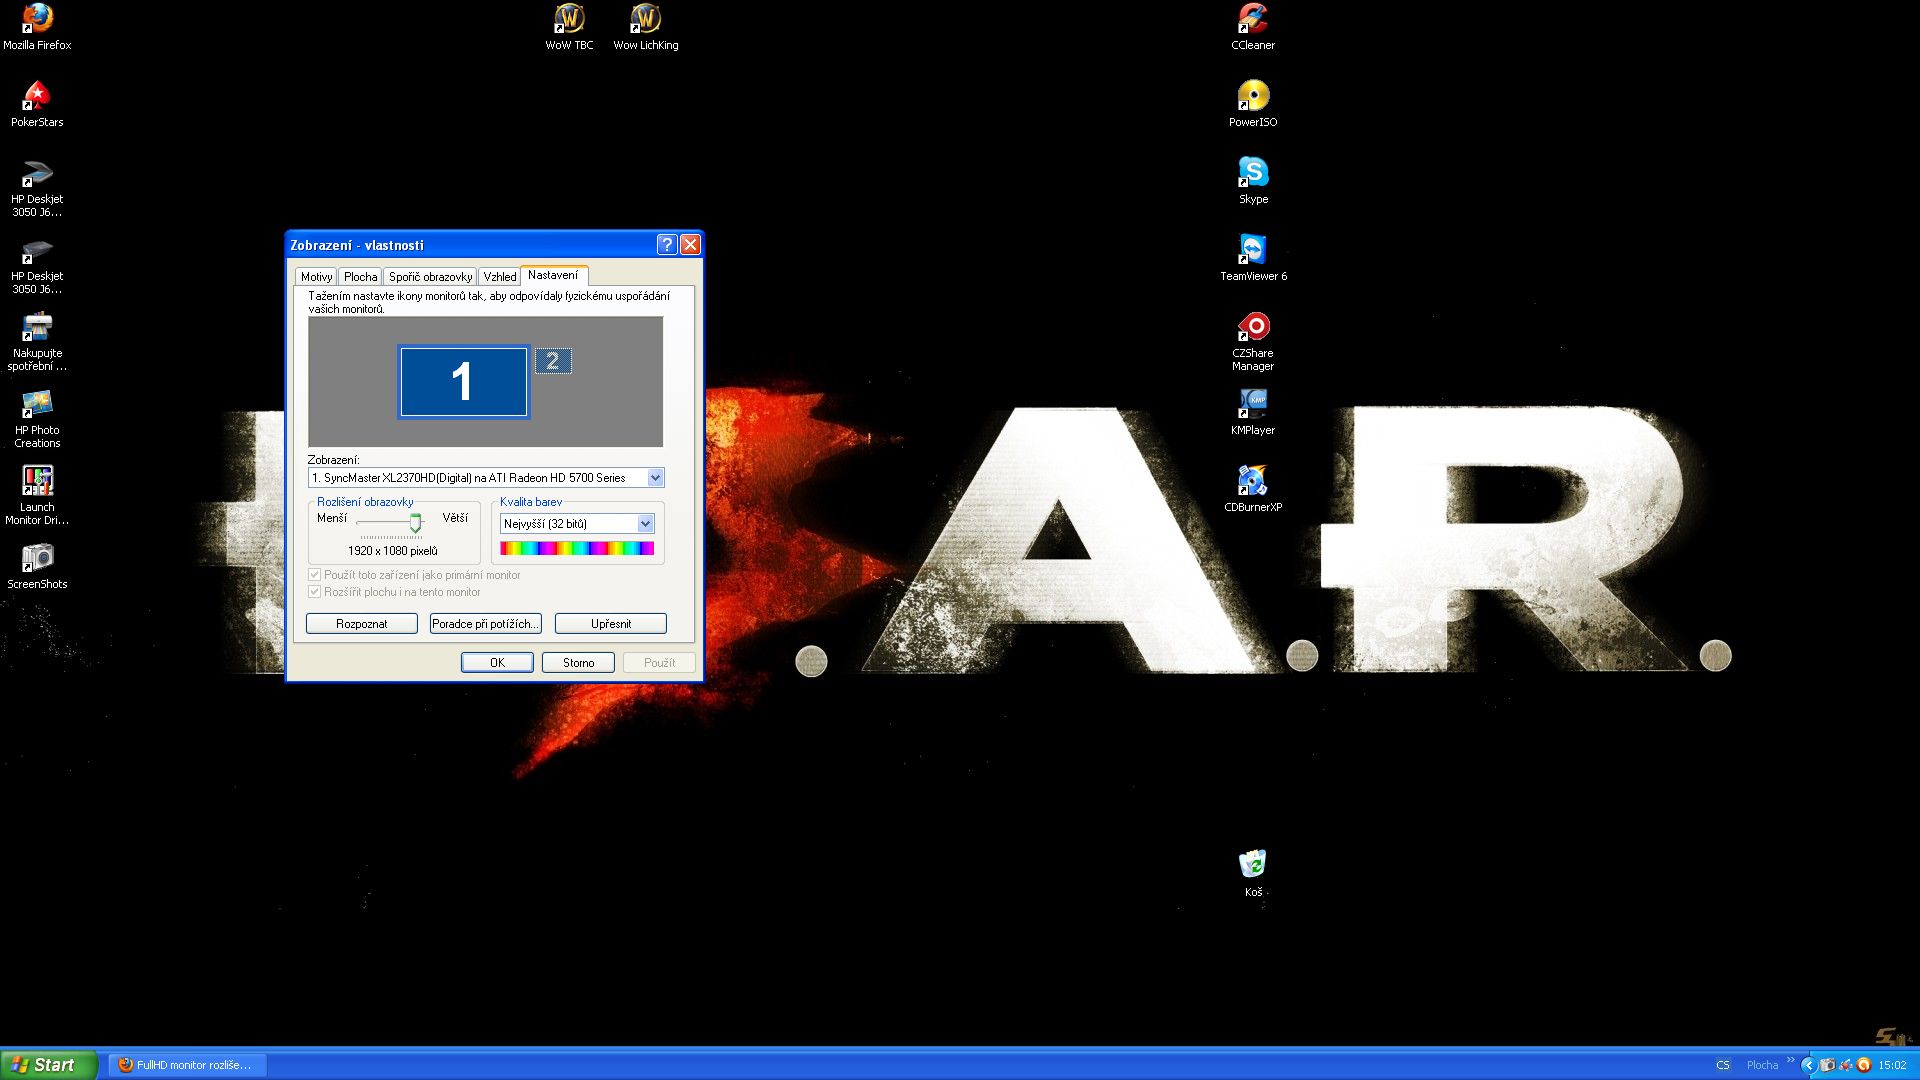Open the Kvalita barev color depth dropdown
Viewport: 1920px width, 1080px height.
(645, 524)
